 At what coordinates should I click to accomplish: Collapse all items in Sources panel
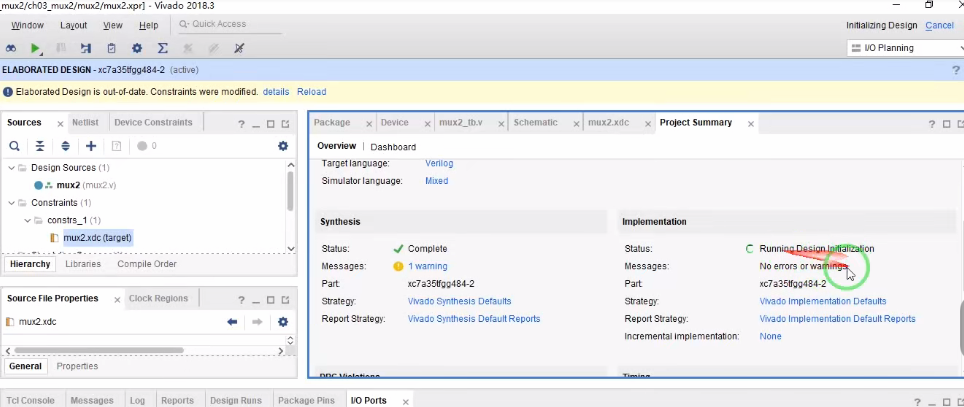40,146
